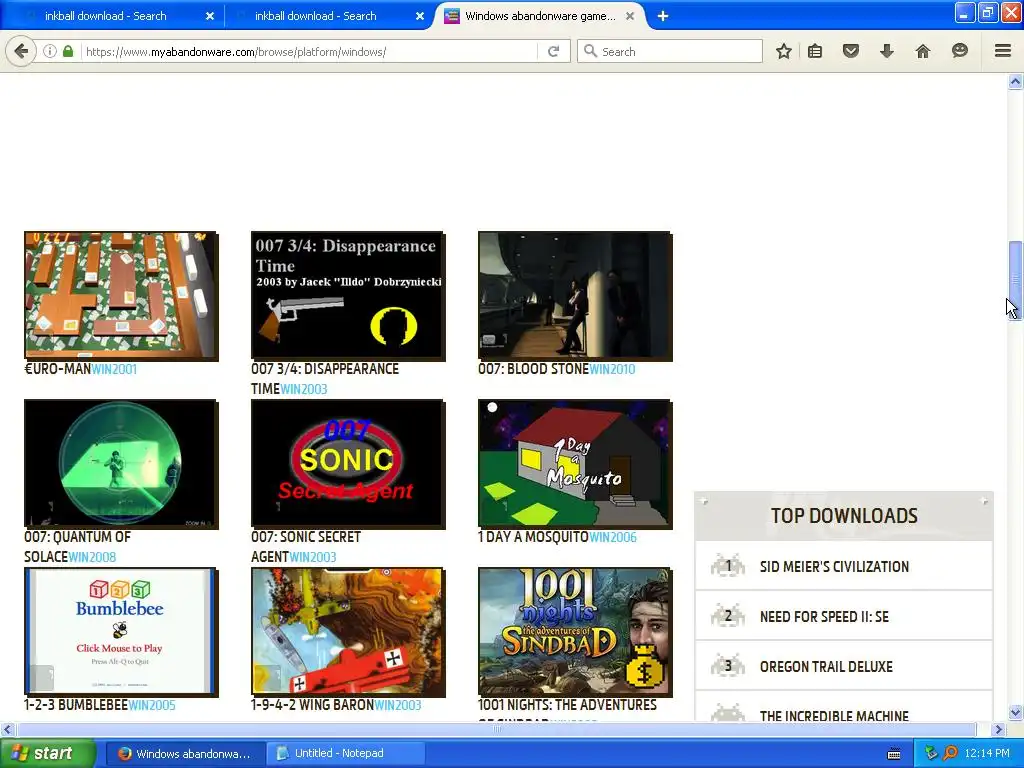Open the 007 Quantum of Solace thumbnail
Image resolution: width=1024 pixels, height=768 pixels.
tap(121, 464)
